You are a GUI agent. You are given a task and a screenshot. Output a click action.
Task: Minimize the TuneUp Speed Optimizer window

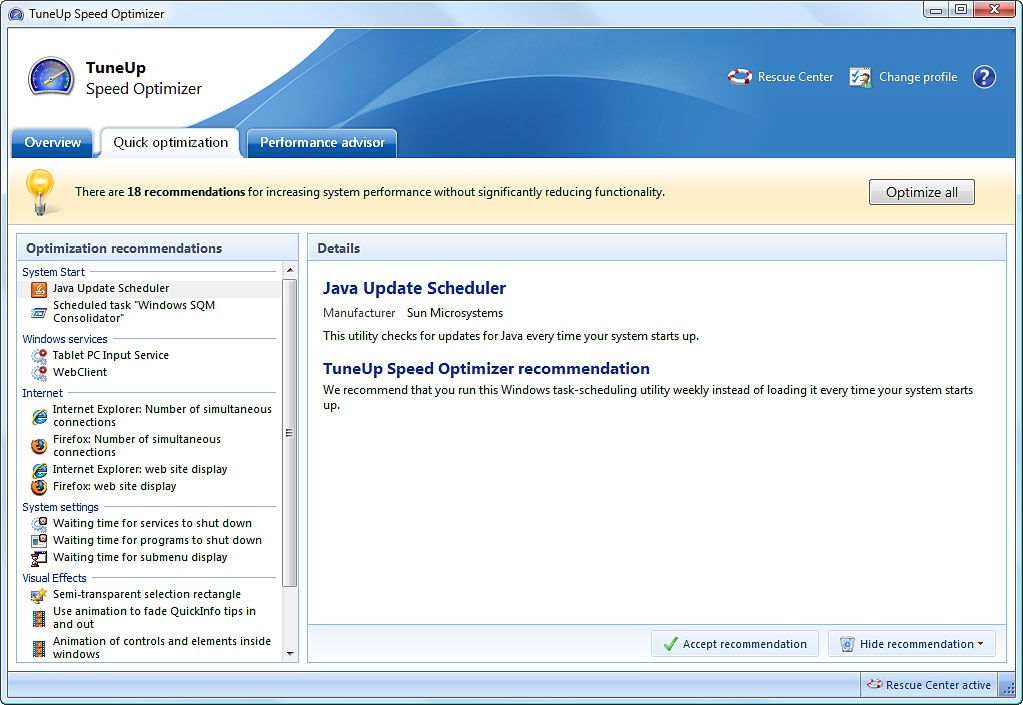point(936,9)
